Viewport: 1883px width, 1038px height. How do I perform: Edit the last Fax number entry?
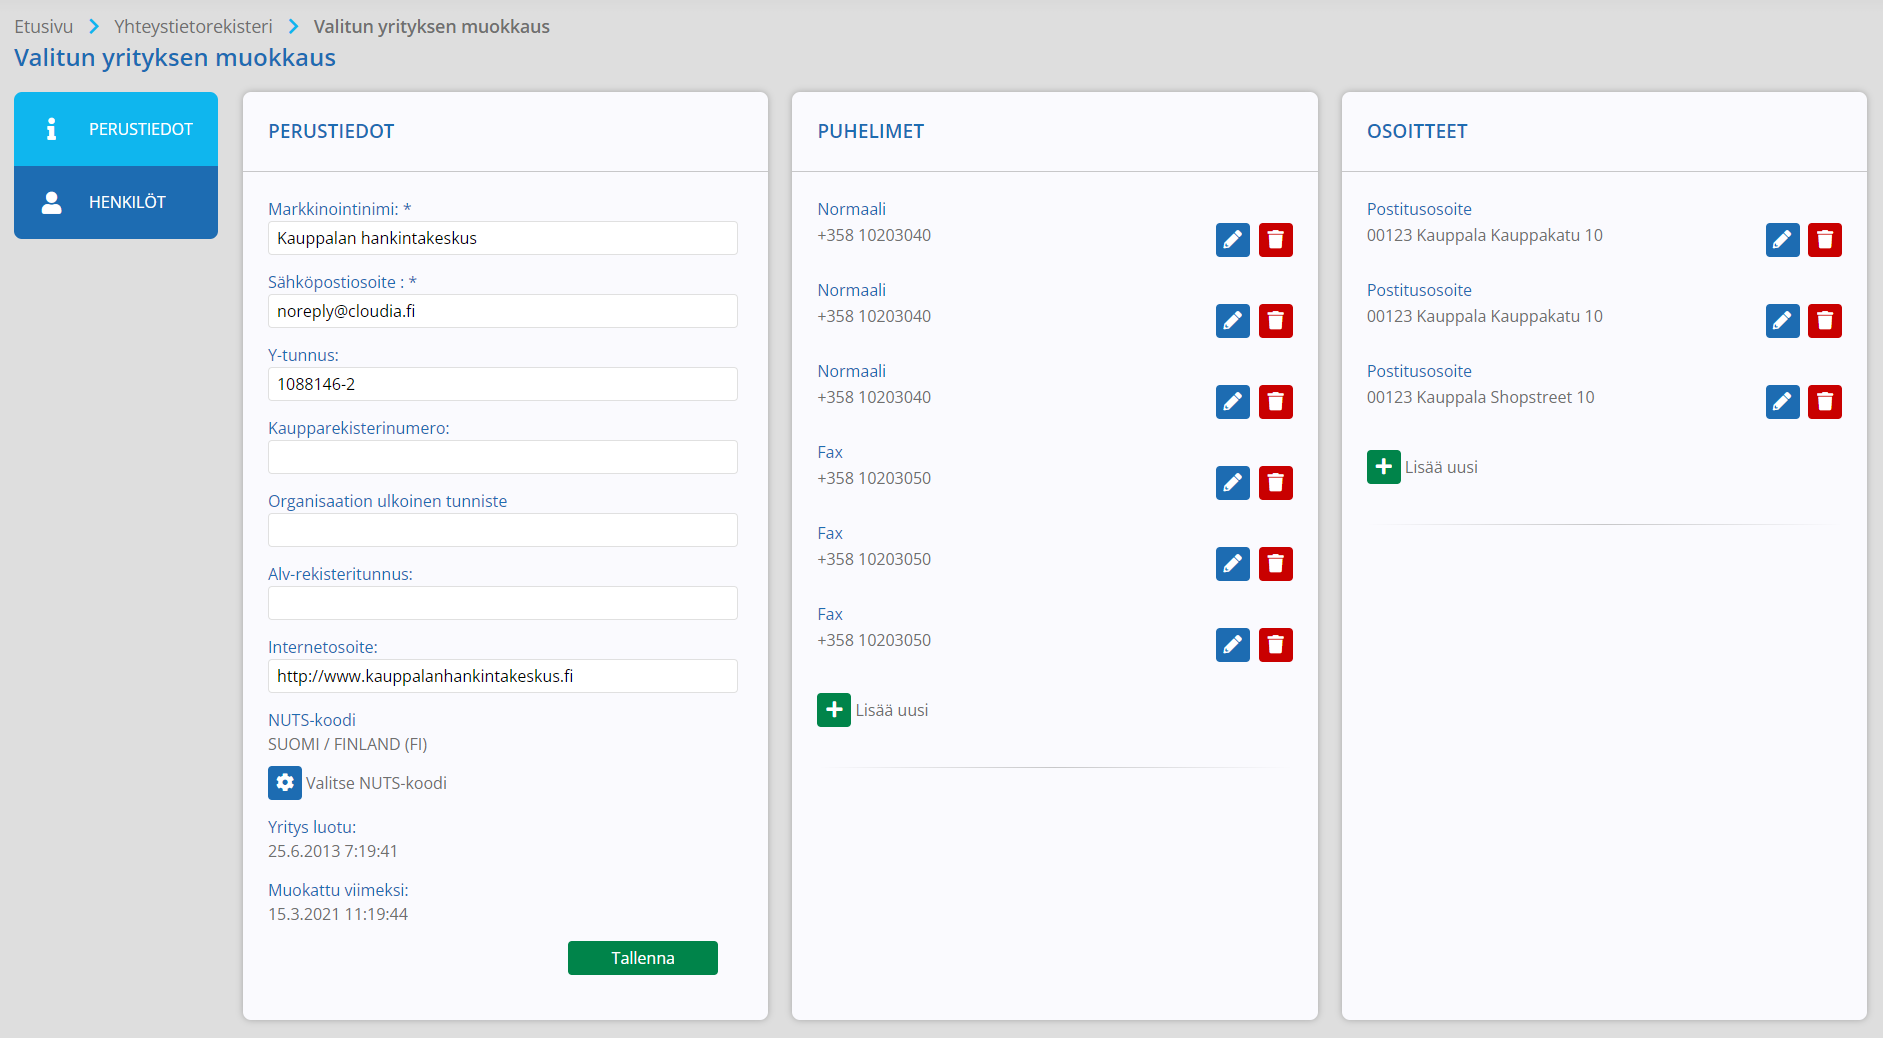point(1232,645)
